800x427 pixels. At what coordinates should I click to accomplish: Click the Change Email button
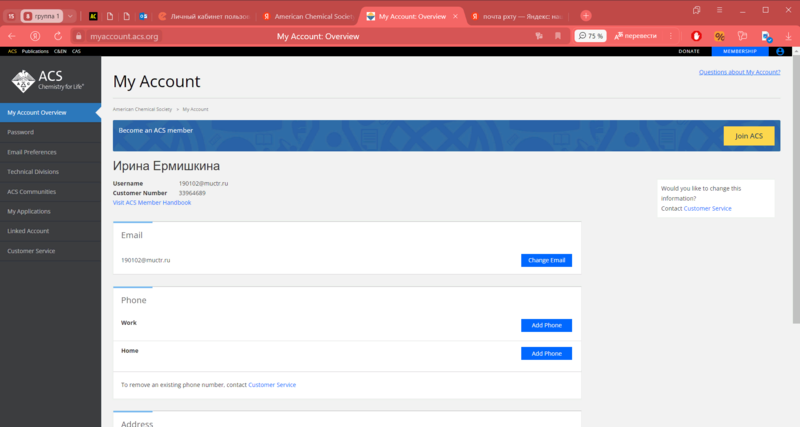click(x=546, y=260)
